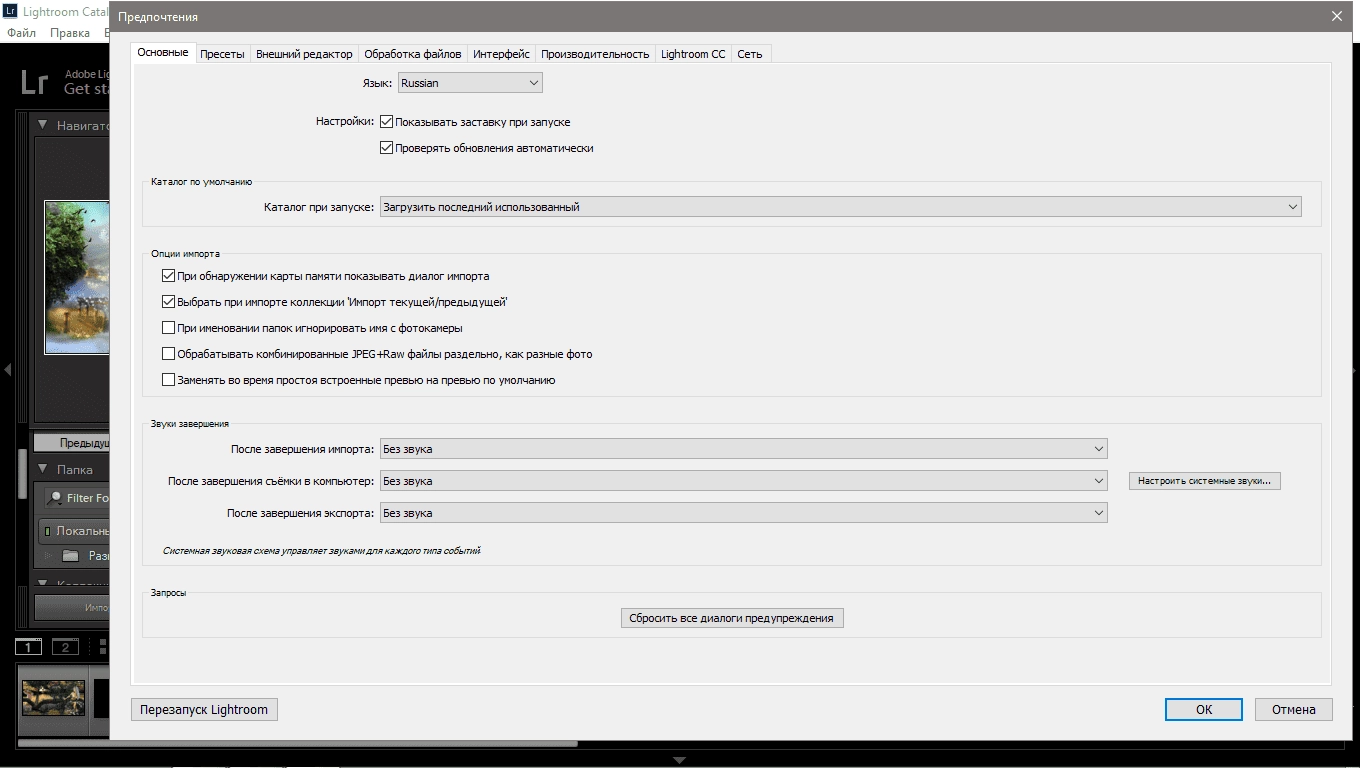
Task: Open the Язык Russian dropdown
Action: click(x=470, y=83)
